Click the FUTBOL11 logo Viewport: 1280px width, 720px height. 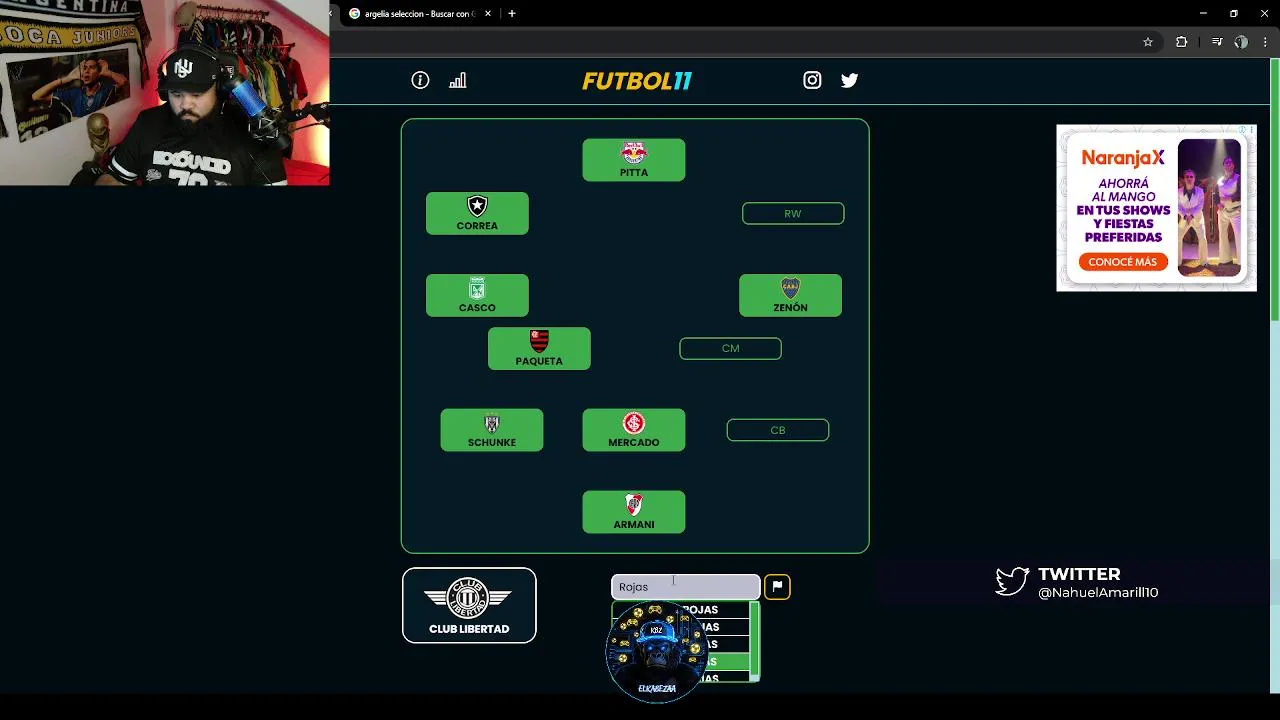637,81
